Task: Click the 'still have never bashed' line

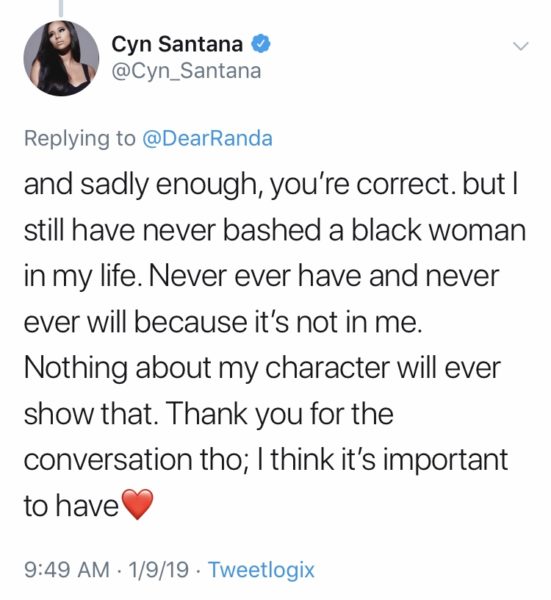Action: (x=275, y=230)
